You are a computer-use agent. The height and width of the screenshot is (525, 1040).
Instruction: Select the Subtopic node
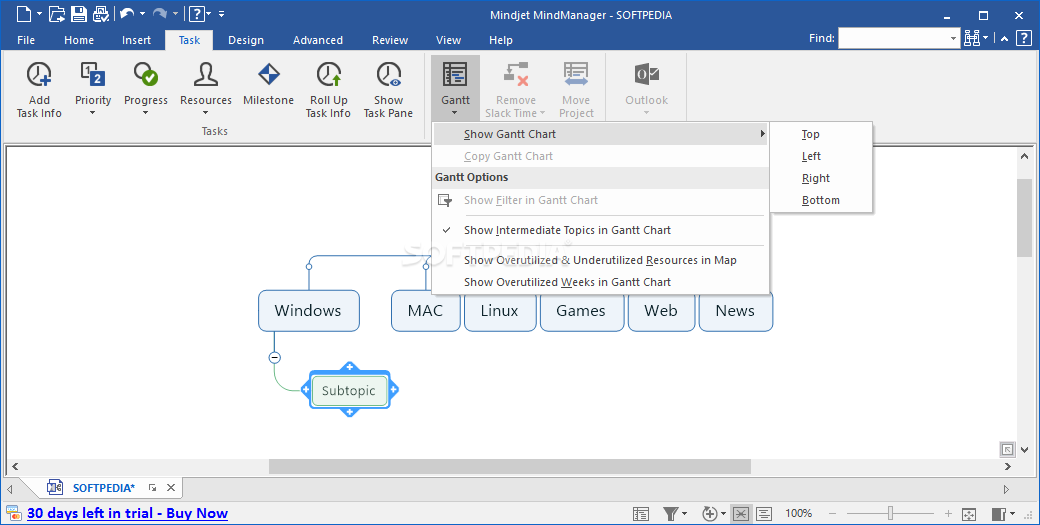point(348,390)
